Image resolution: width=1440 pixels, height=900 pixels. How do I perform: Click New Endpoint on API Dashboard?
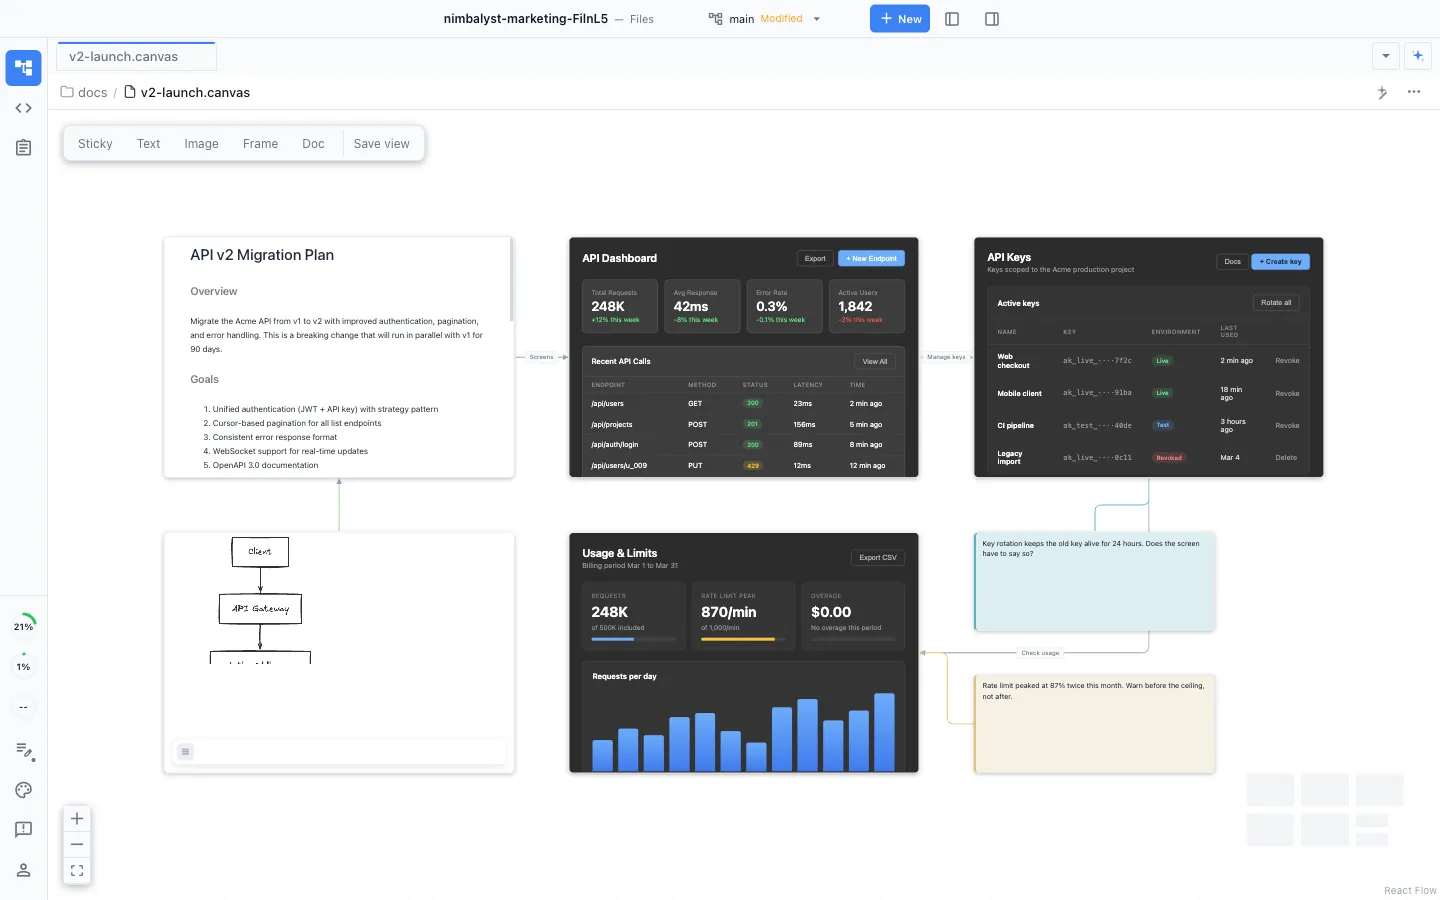(871, 258)
